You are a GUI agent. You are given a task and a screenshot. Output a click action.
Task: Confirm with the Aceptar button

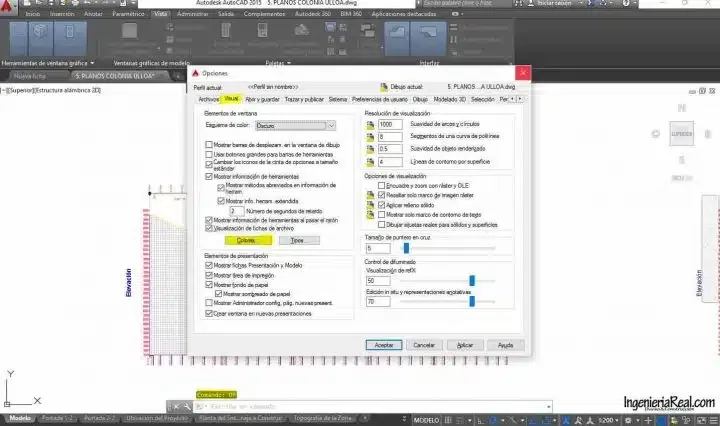click(384, 345)
